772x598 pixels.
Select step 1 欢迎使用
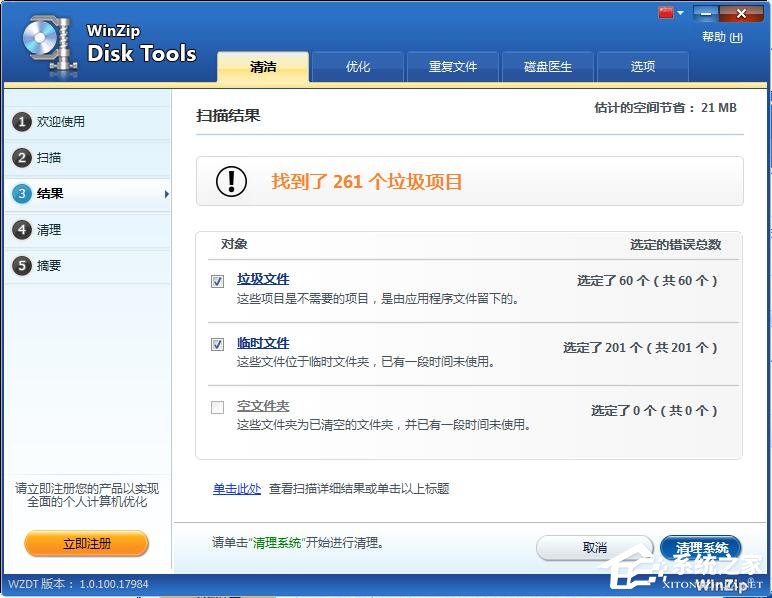tap(88, 122)
